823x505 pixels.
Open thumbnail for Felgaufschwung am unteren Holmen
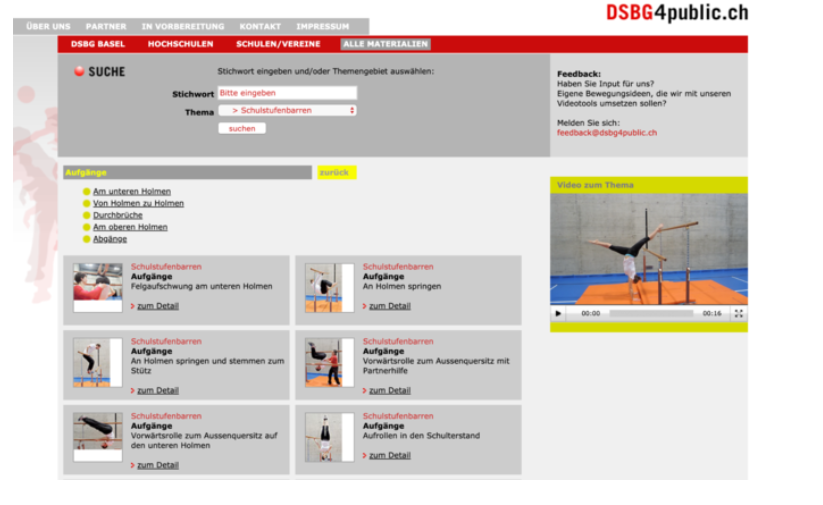[x=97, y=287]
